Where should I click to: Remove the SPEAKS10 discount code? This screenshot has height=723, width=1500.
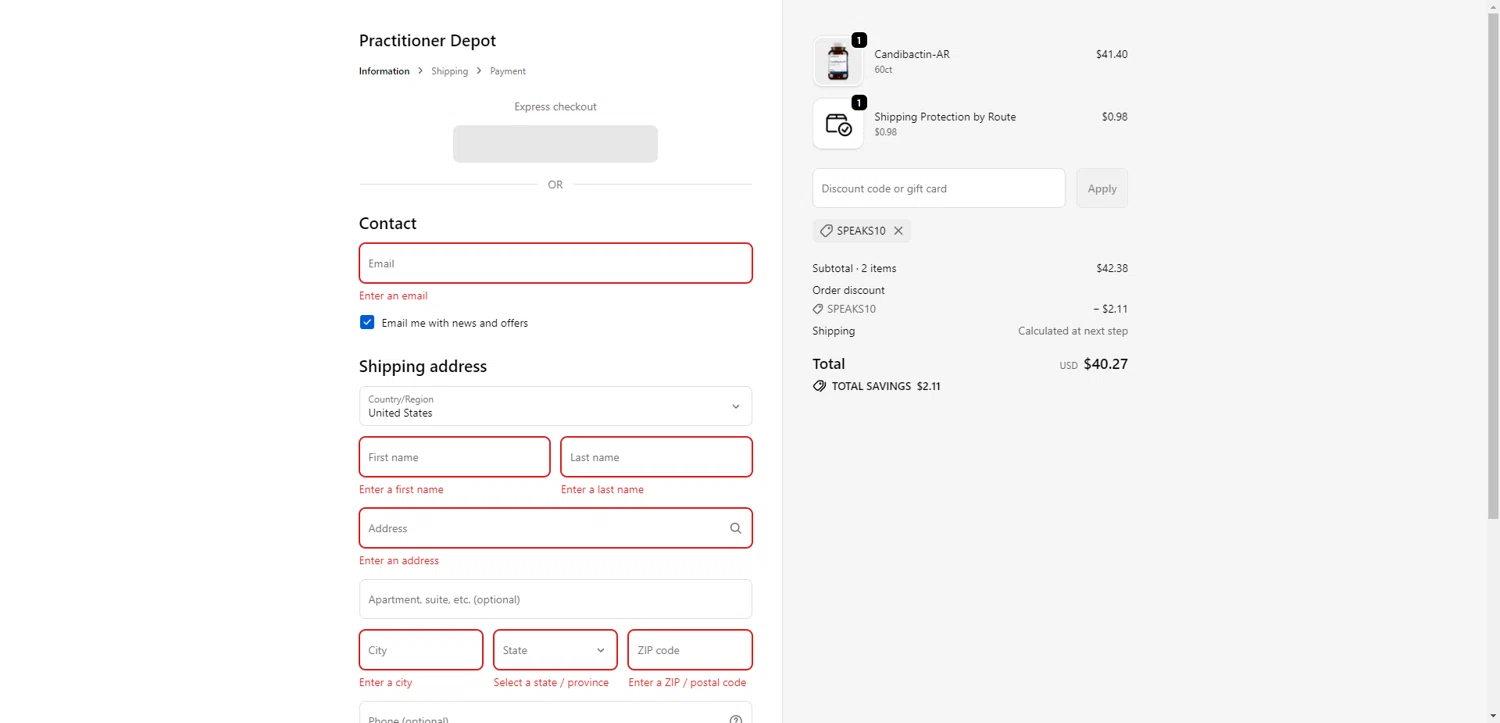[x=898, y=231]
